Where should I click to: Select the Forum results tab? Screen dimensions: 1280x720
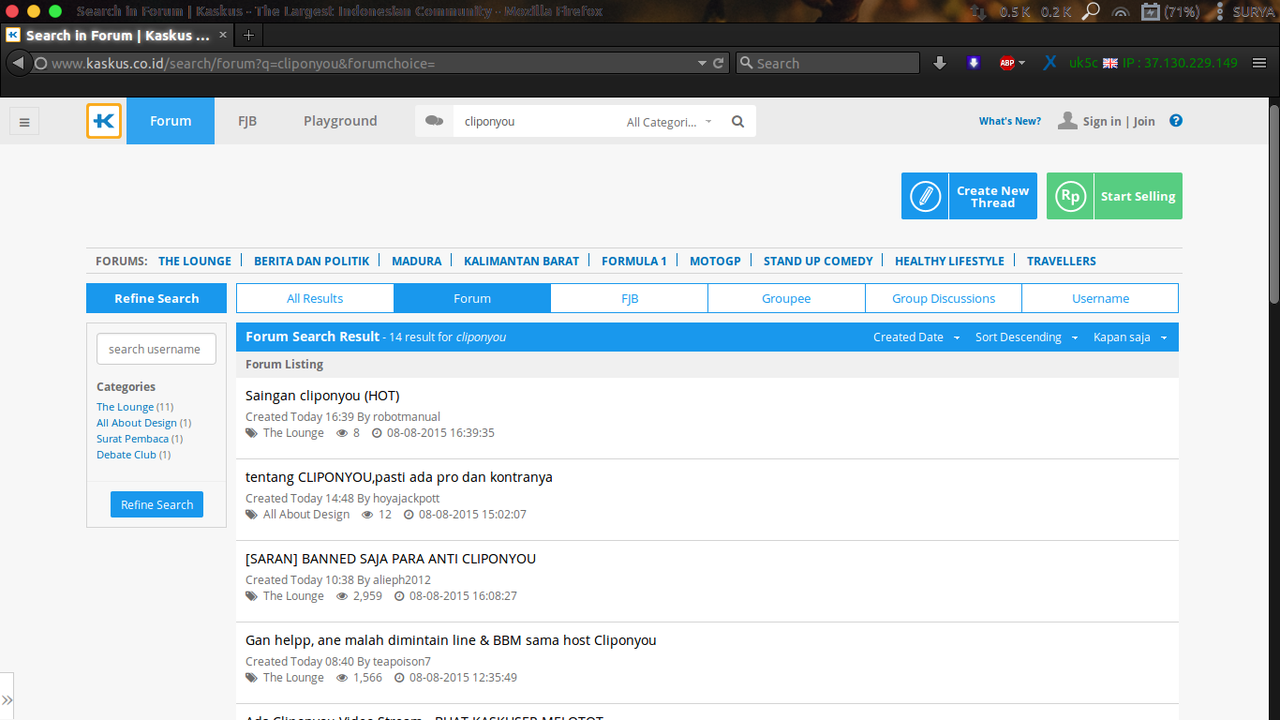pos(472,298)
